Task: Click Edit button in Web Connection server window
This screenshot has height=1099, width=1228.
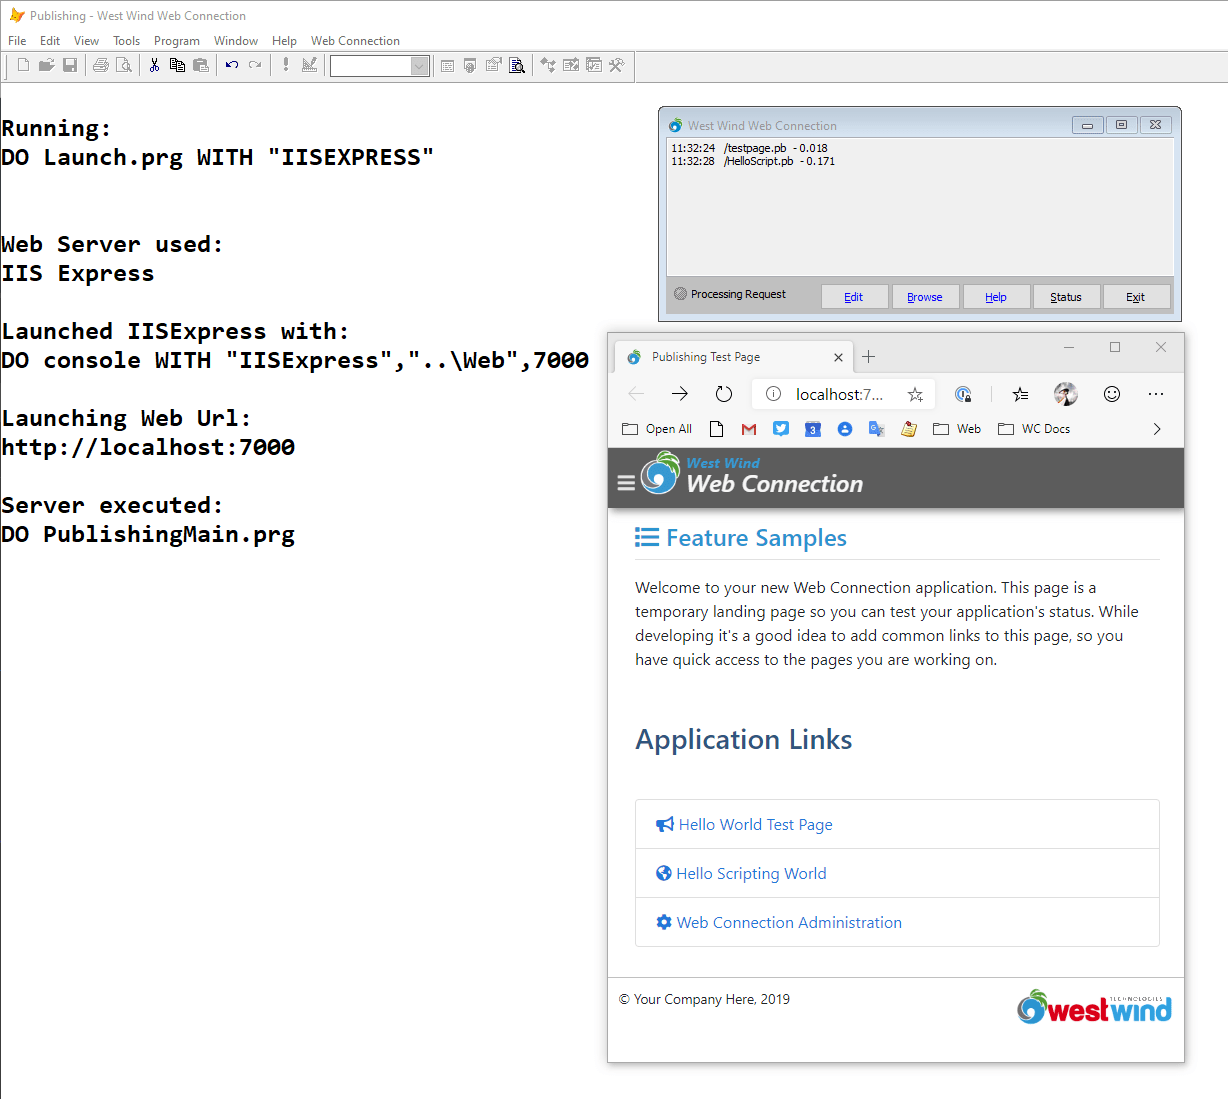Action: (854, 297)
